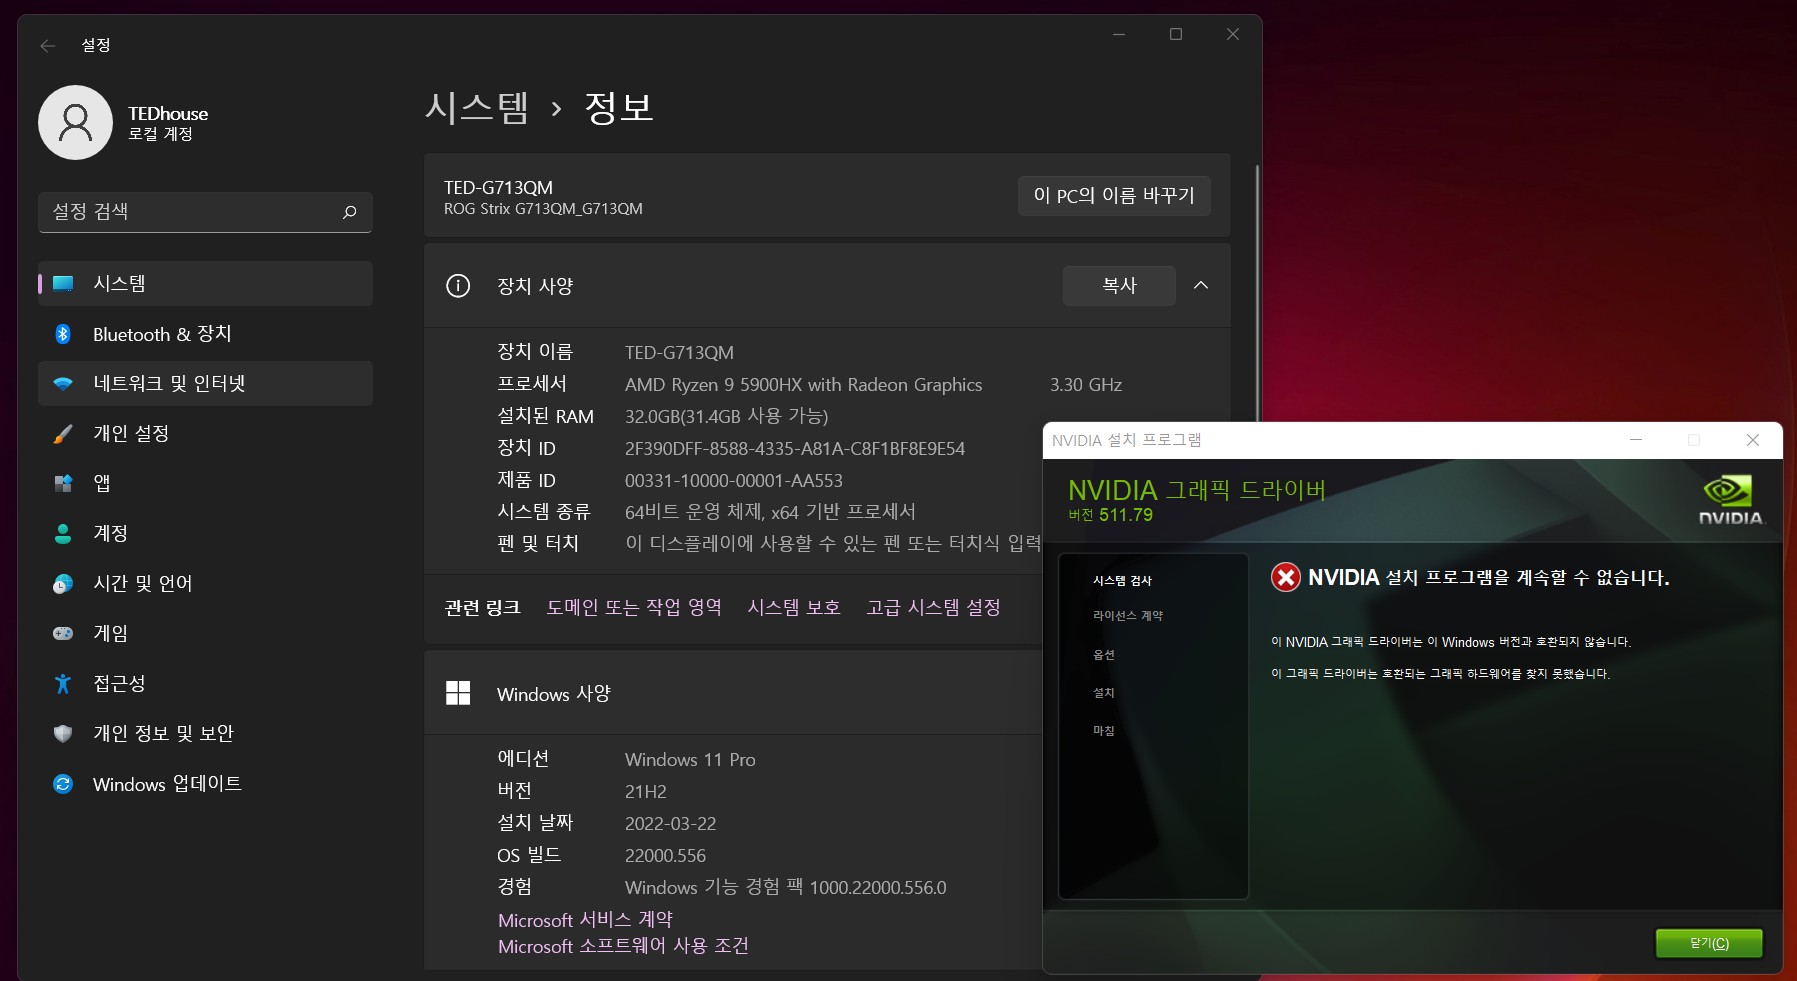This screenshot has width=1797, height=981.
Task: Collapse the 장치 사양 section chevron
Action: tap(1201, 286)
